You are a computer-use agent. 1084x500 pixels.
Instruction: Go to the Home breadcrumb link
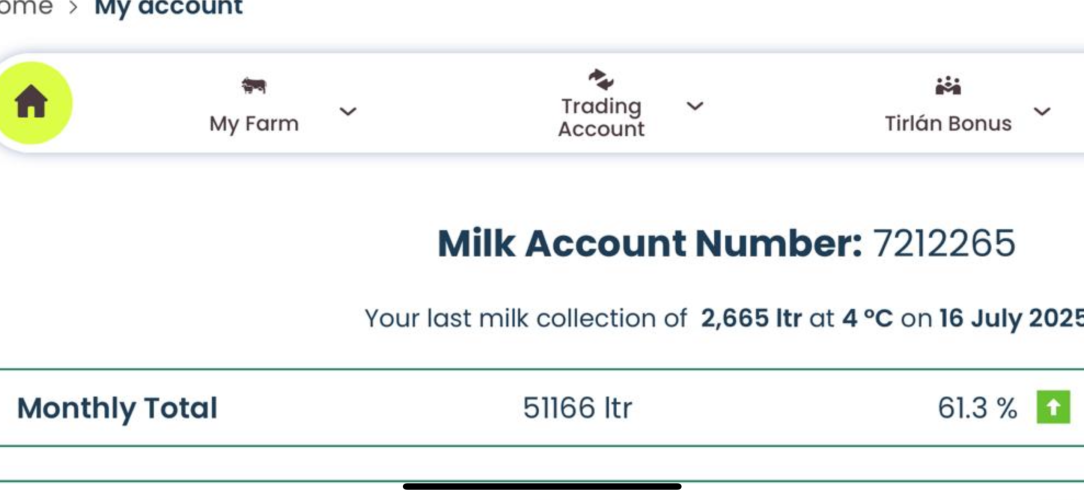[x=26, y=8]
